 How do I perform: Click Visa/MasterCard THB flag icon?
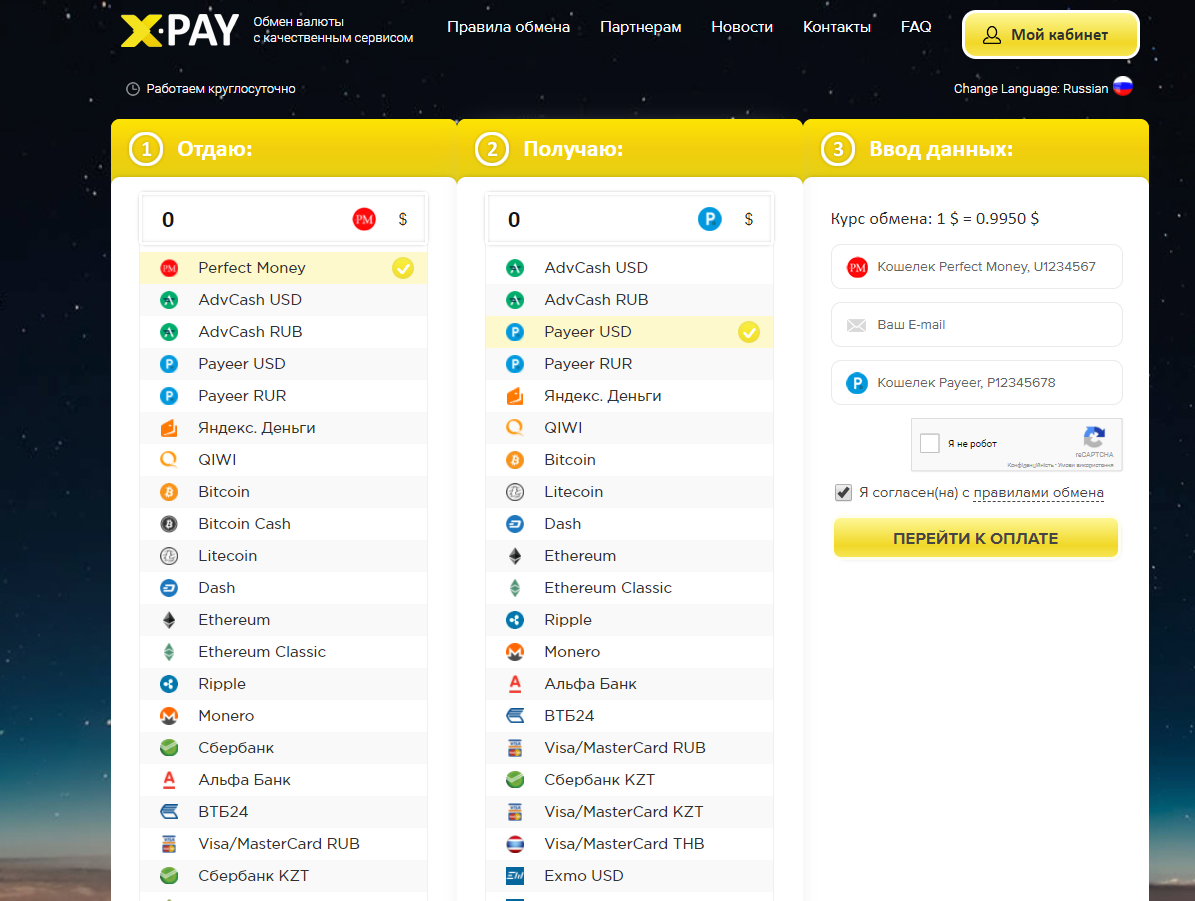click(x=515, y=845)
